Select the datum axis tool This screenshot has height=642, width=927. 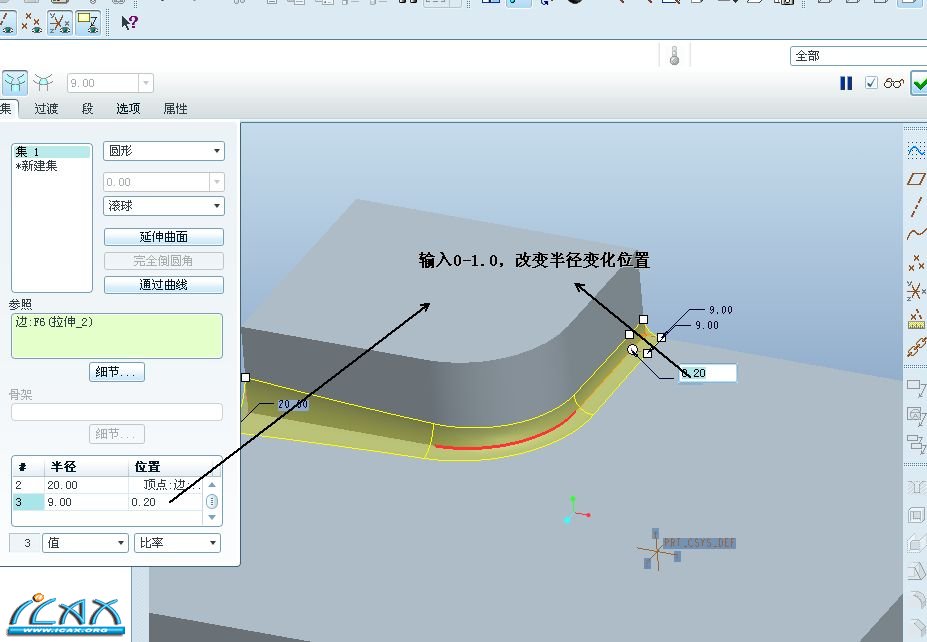(x=915, y=207)
